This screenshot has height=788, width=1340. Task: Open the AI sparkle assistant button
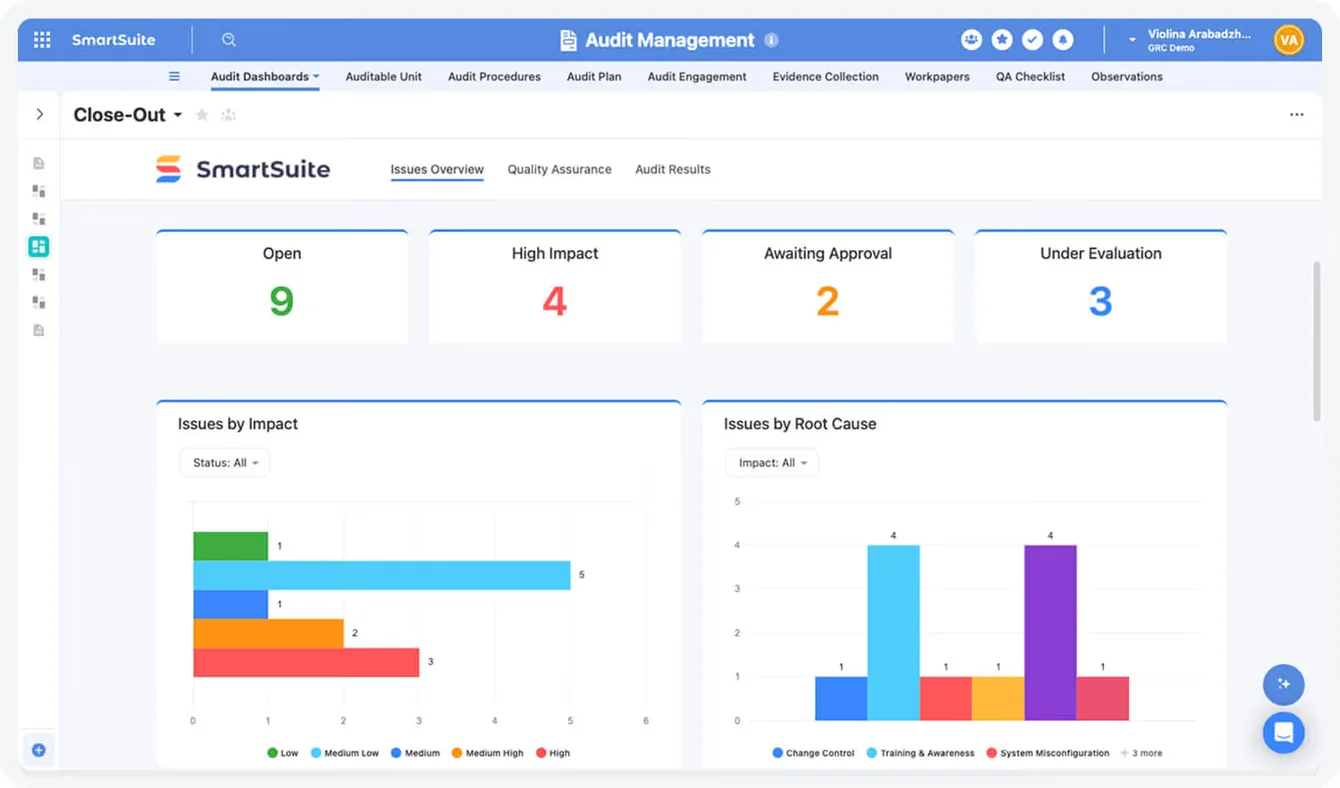pyautogui.click(x=1284, y=685)
